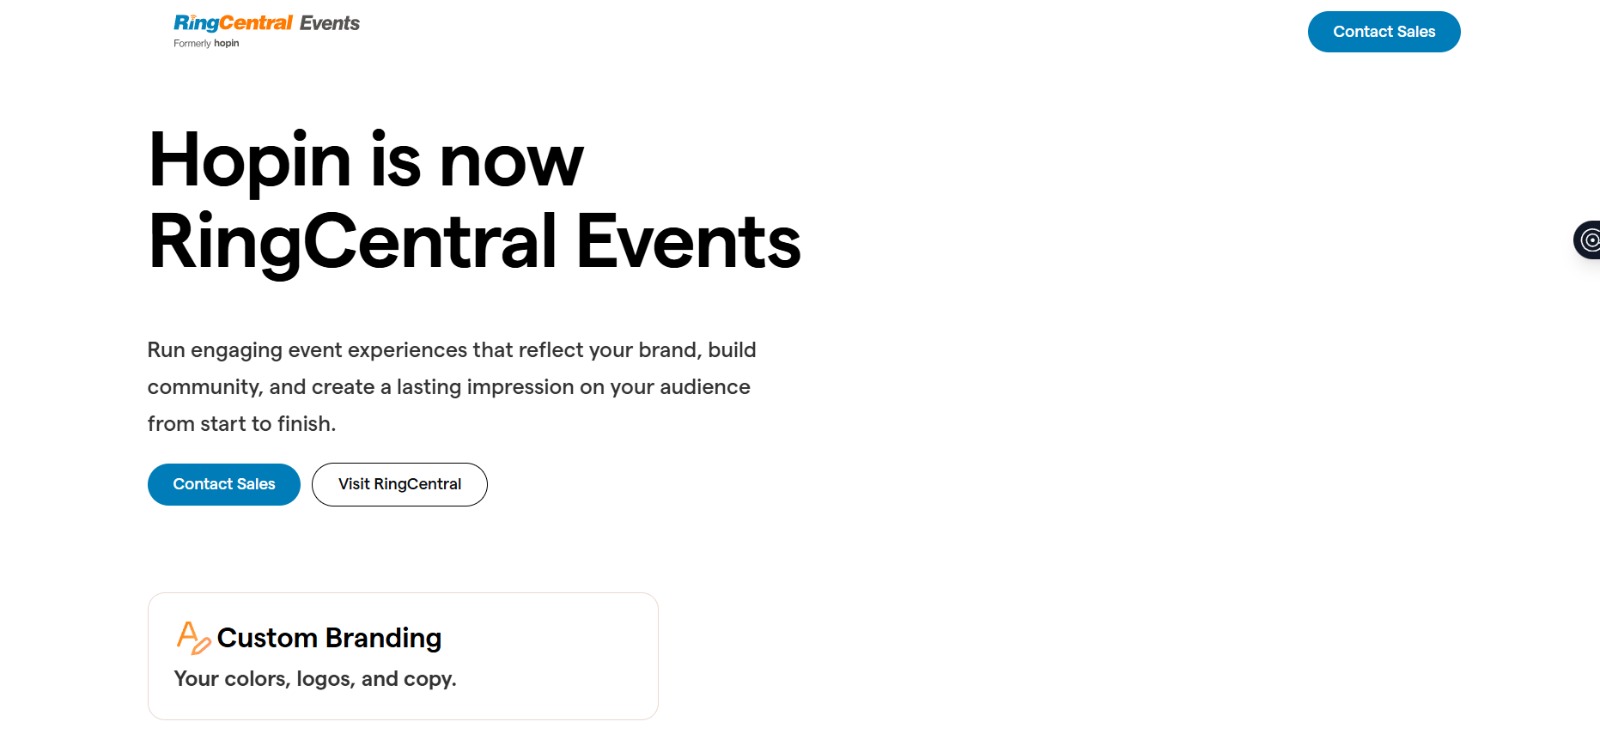Click the bold "hopin" word under the logo
The width and height of the screenshot is (1600, 746).
(x=227, y=43)
